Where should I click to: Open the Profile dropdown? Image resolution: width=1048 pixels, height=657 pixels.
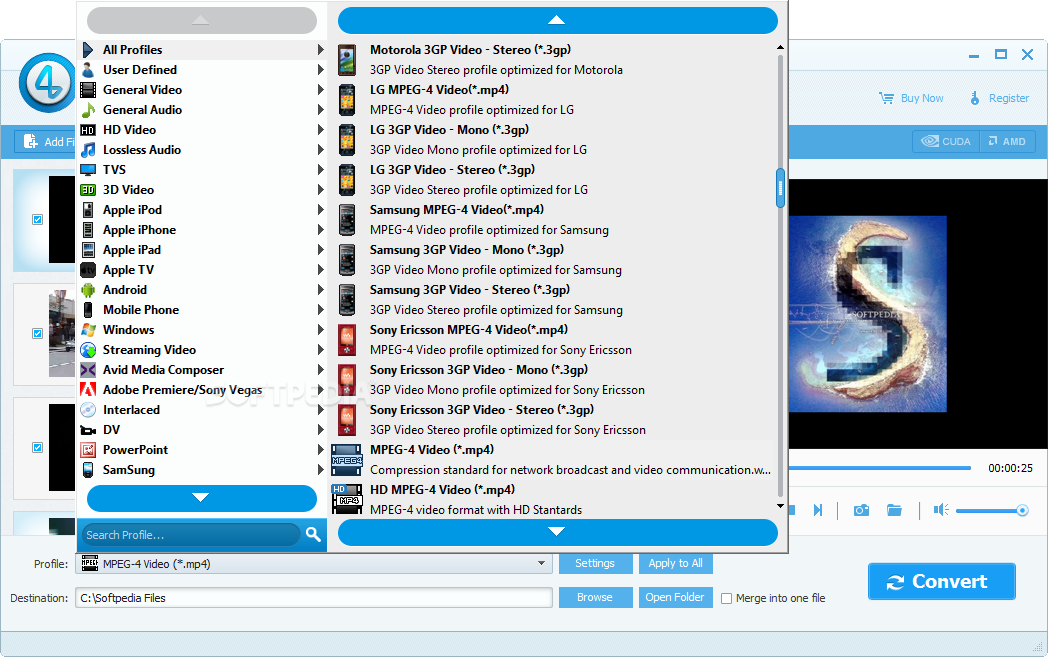click(x=541, y=563)
